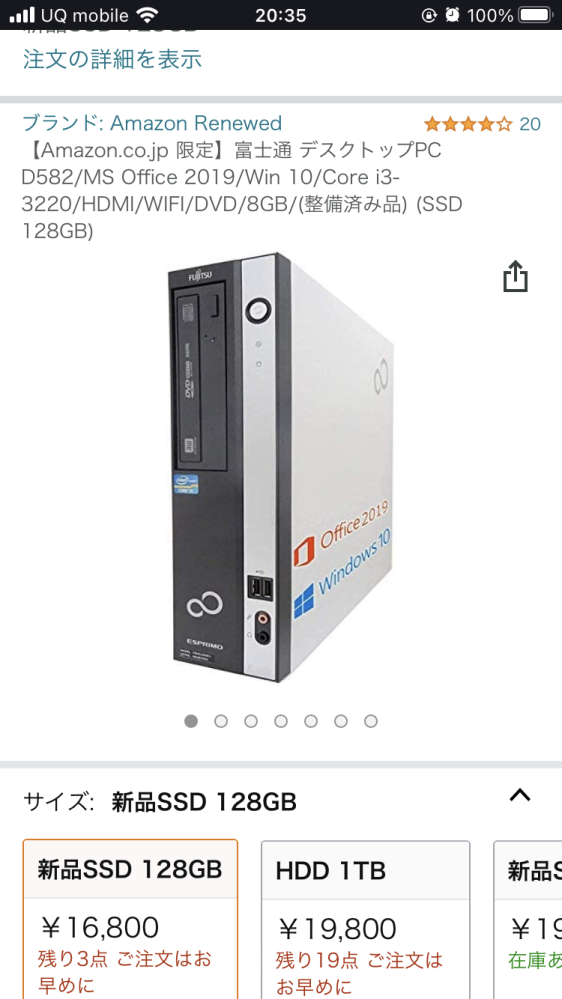
Task: Select the HDD 1TB size option
Action: pyautogui.click(x=366, y=919)
